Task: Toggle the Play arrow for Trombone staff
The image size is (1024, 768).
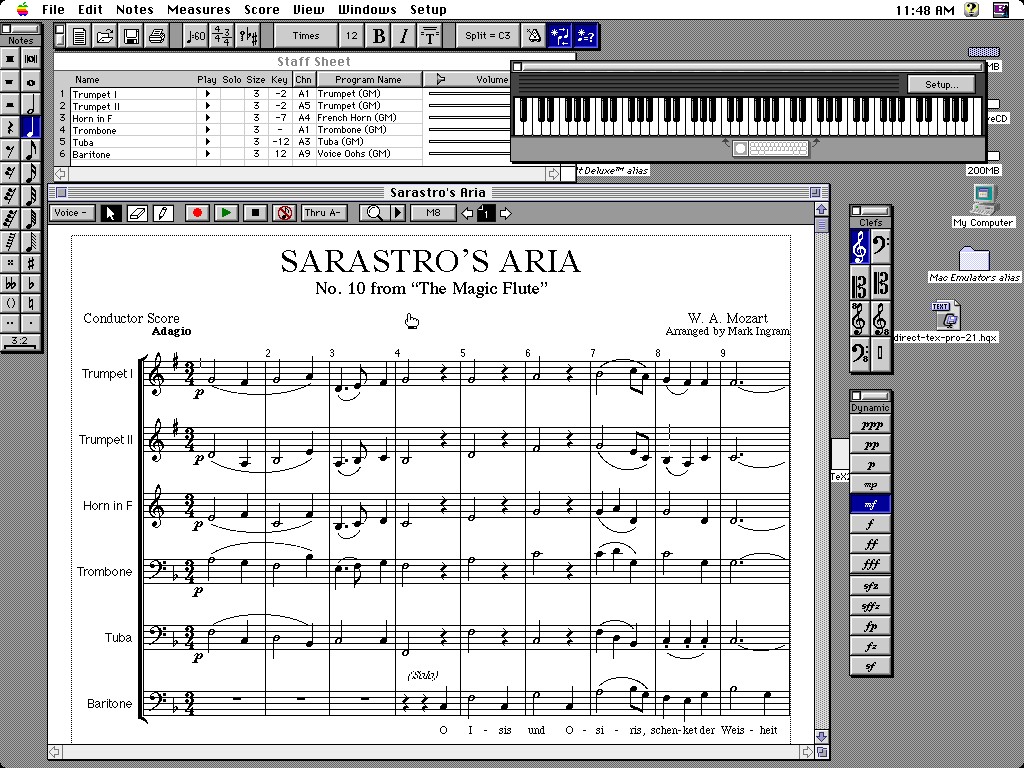Action: 208,130
